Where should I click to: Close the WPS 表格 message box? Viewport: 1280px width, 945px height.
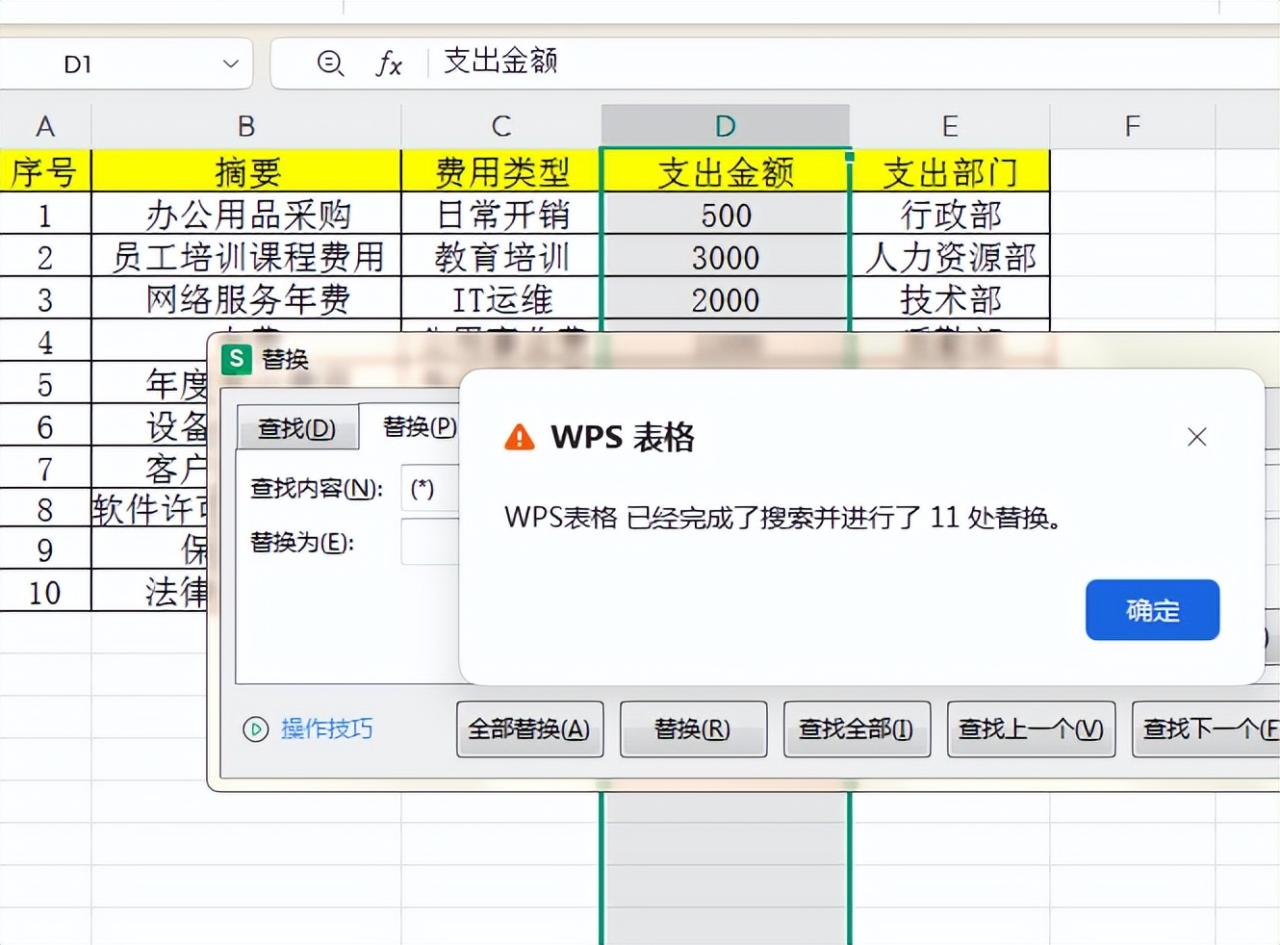pos(1196,437)
